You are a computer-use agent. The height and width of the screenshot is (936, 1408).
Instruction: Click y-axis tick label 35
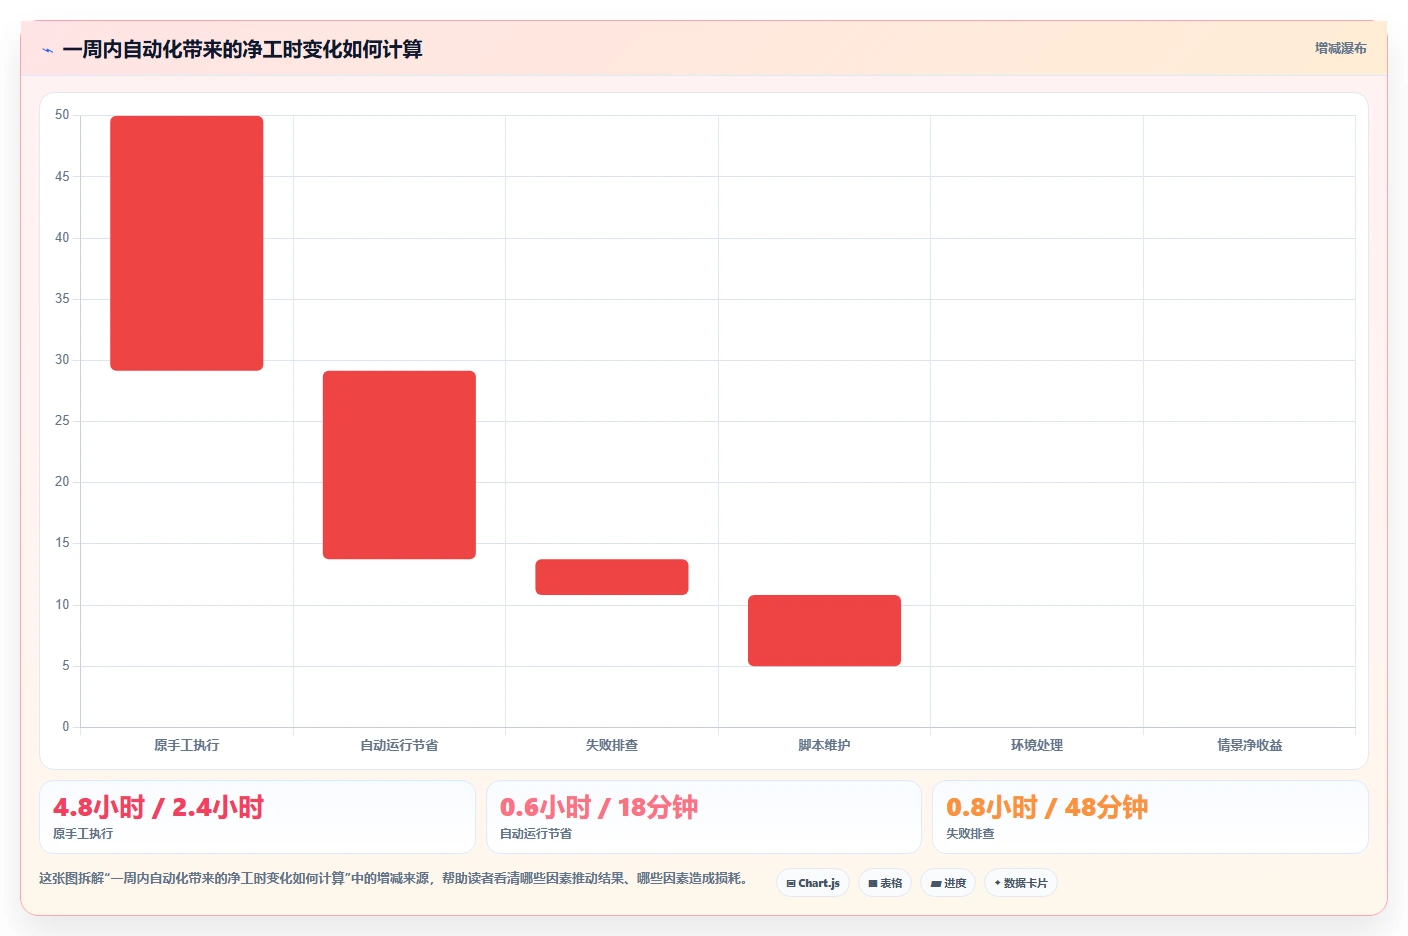coord(62,298)
